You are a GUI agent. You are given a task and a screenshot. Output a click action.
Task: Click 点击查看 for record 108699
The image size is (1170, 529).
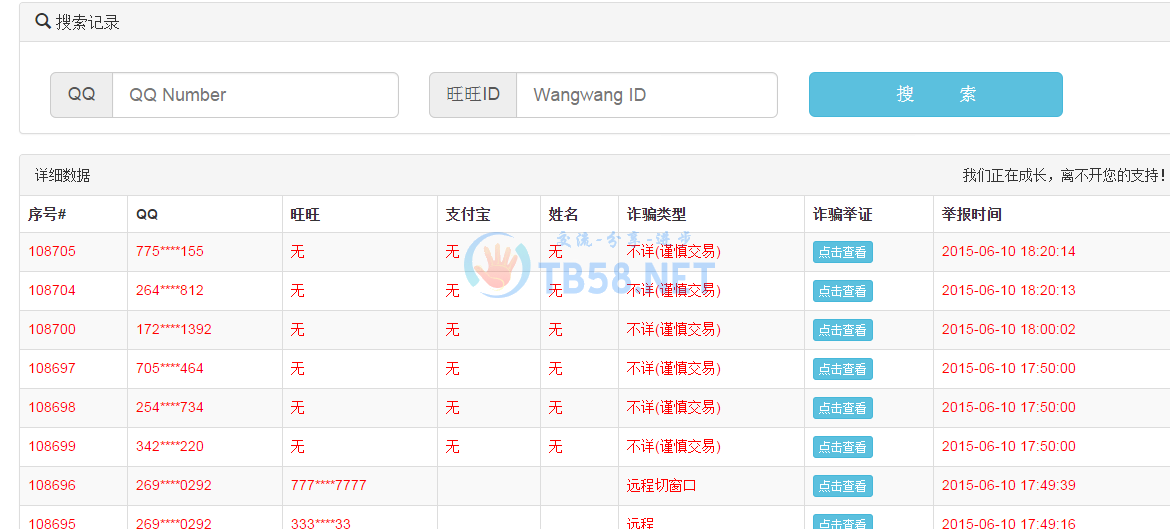pos(842,447)
